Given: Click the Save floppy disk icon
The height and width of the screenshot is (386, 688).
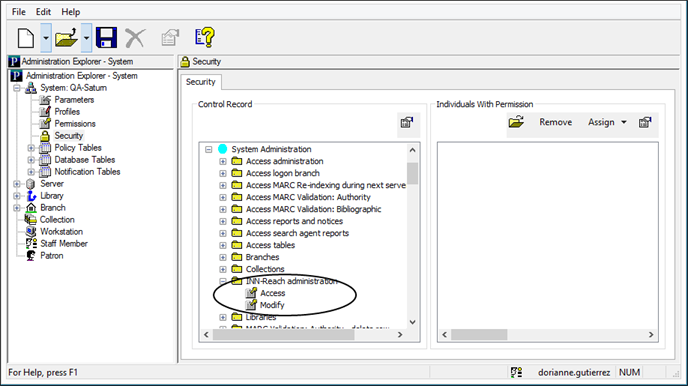Looking at the screenshot, I should coord(106,38).
